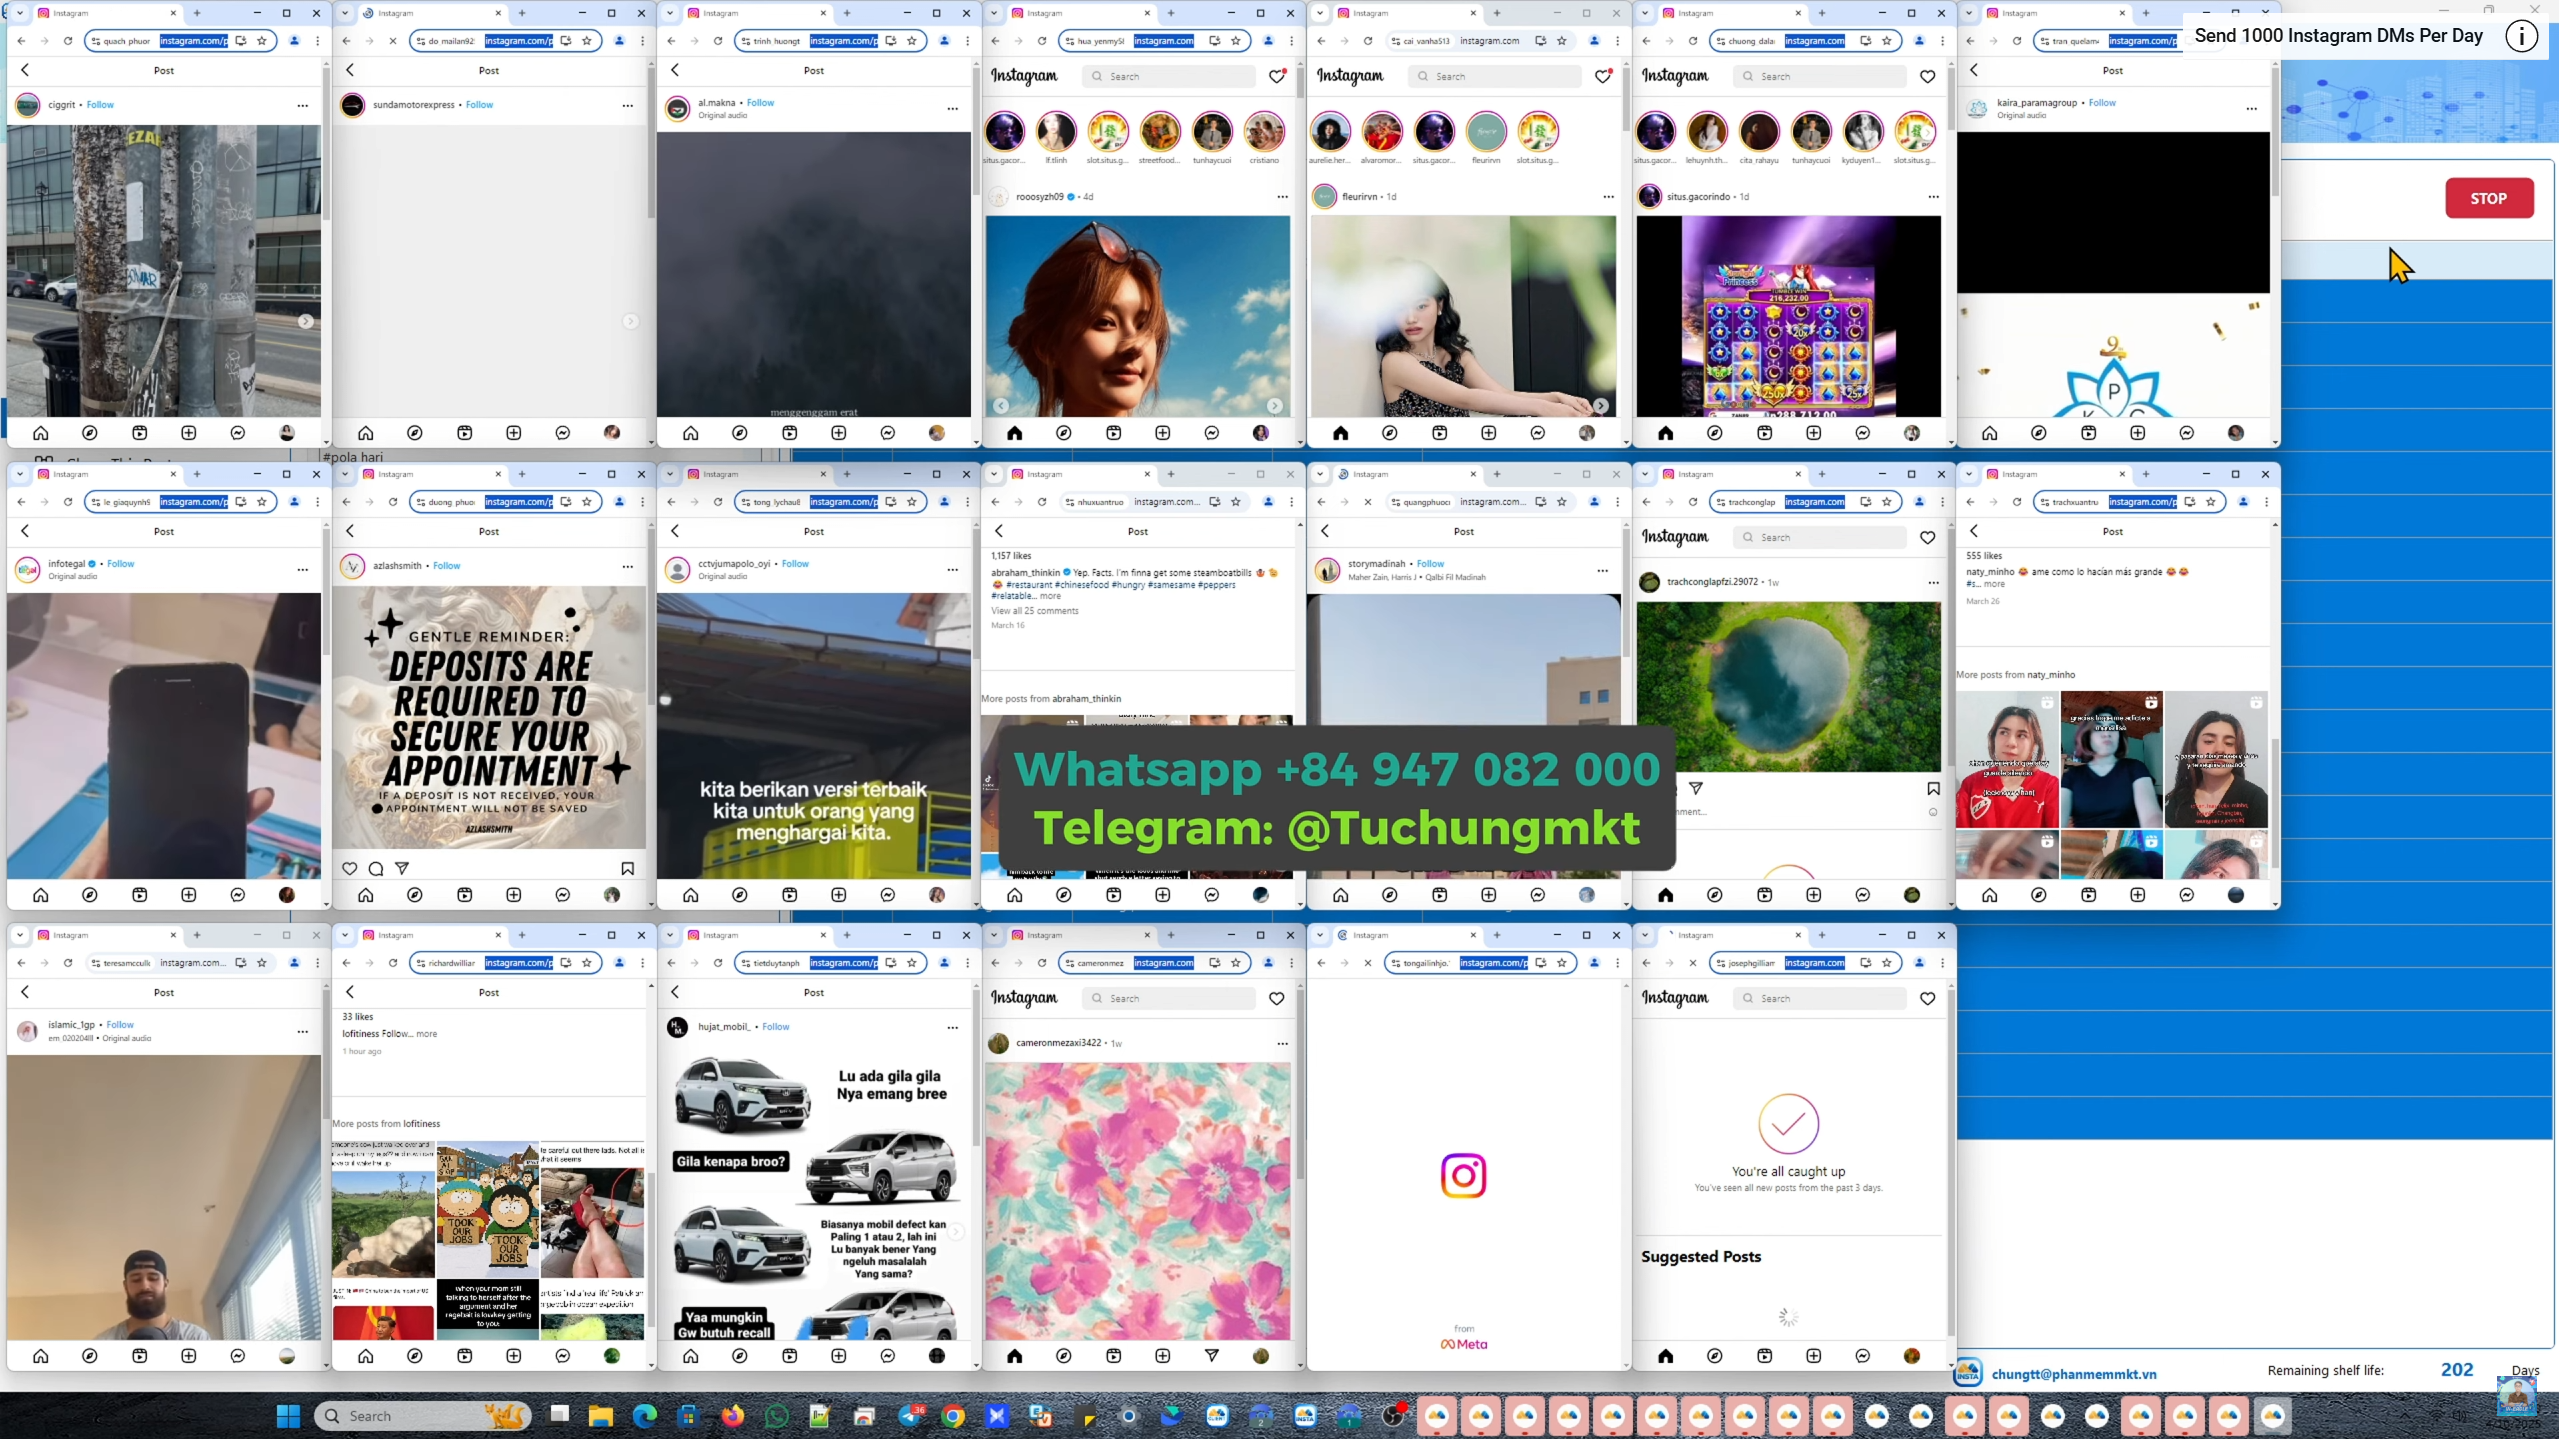
Task: Open more options on sundamotorexpress post
Action: pos(628,105)
